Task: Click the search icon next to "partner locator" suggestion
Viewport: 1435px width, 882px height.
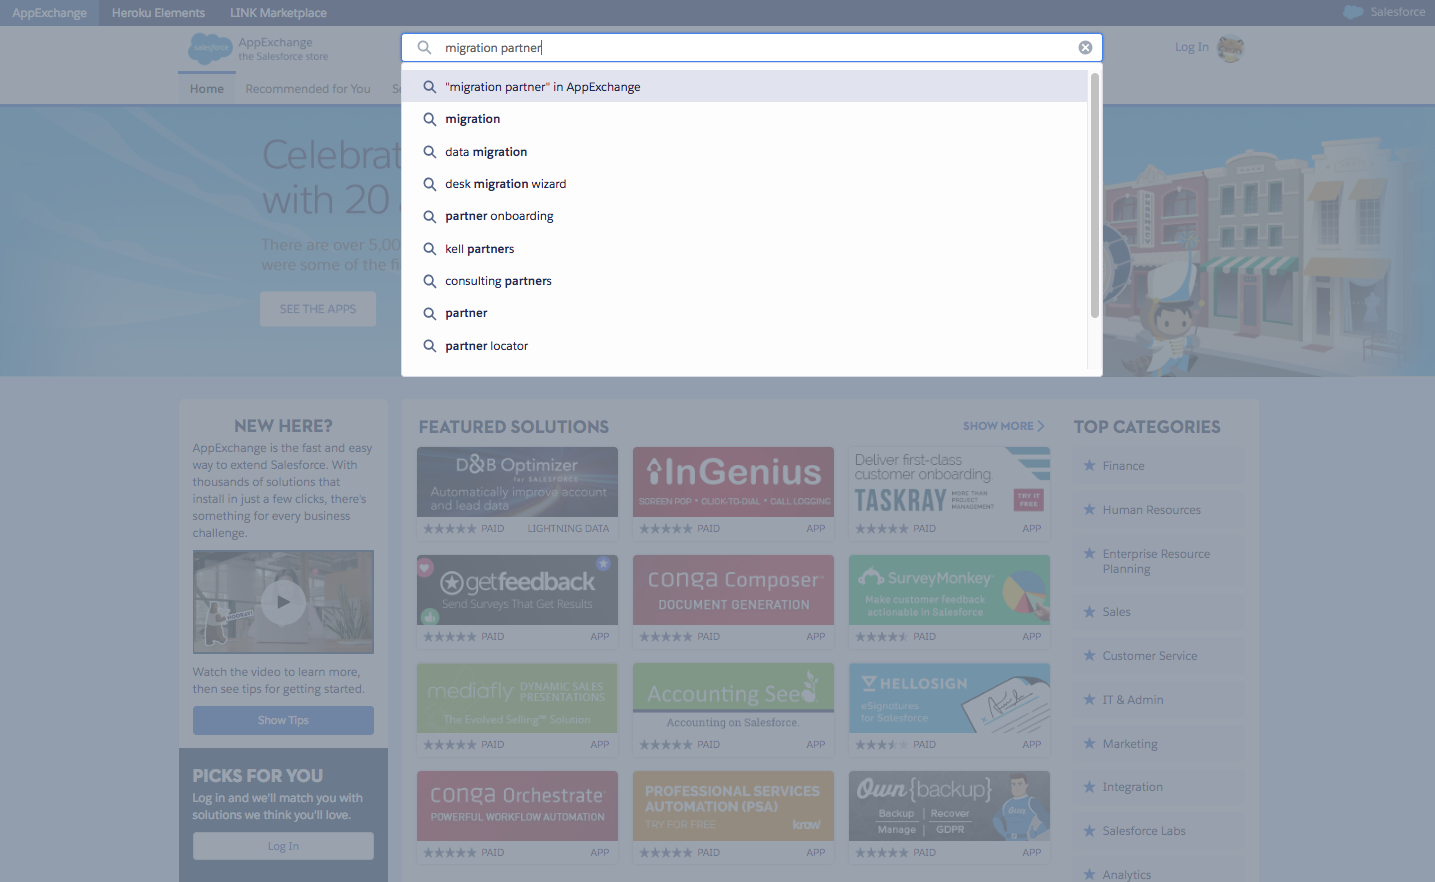Action: 430,346
